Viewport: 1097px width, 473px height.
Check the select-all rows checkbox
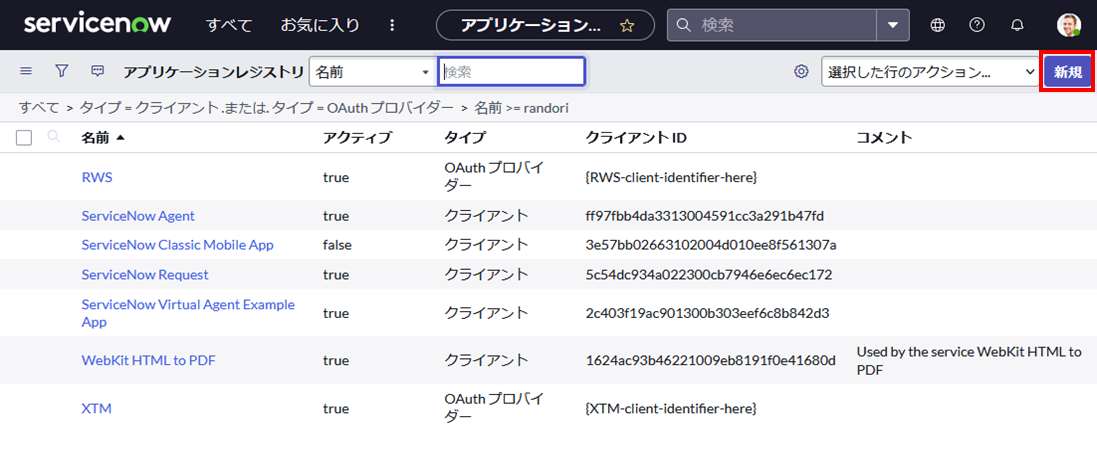tap(24, 138)
